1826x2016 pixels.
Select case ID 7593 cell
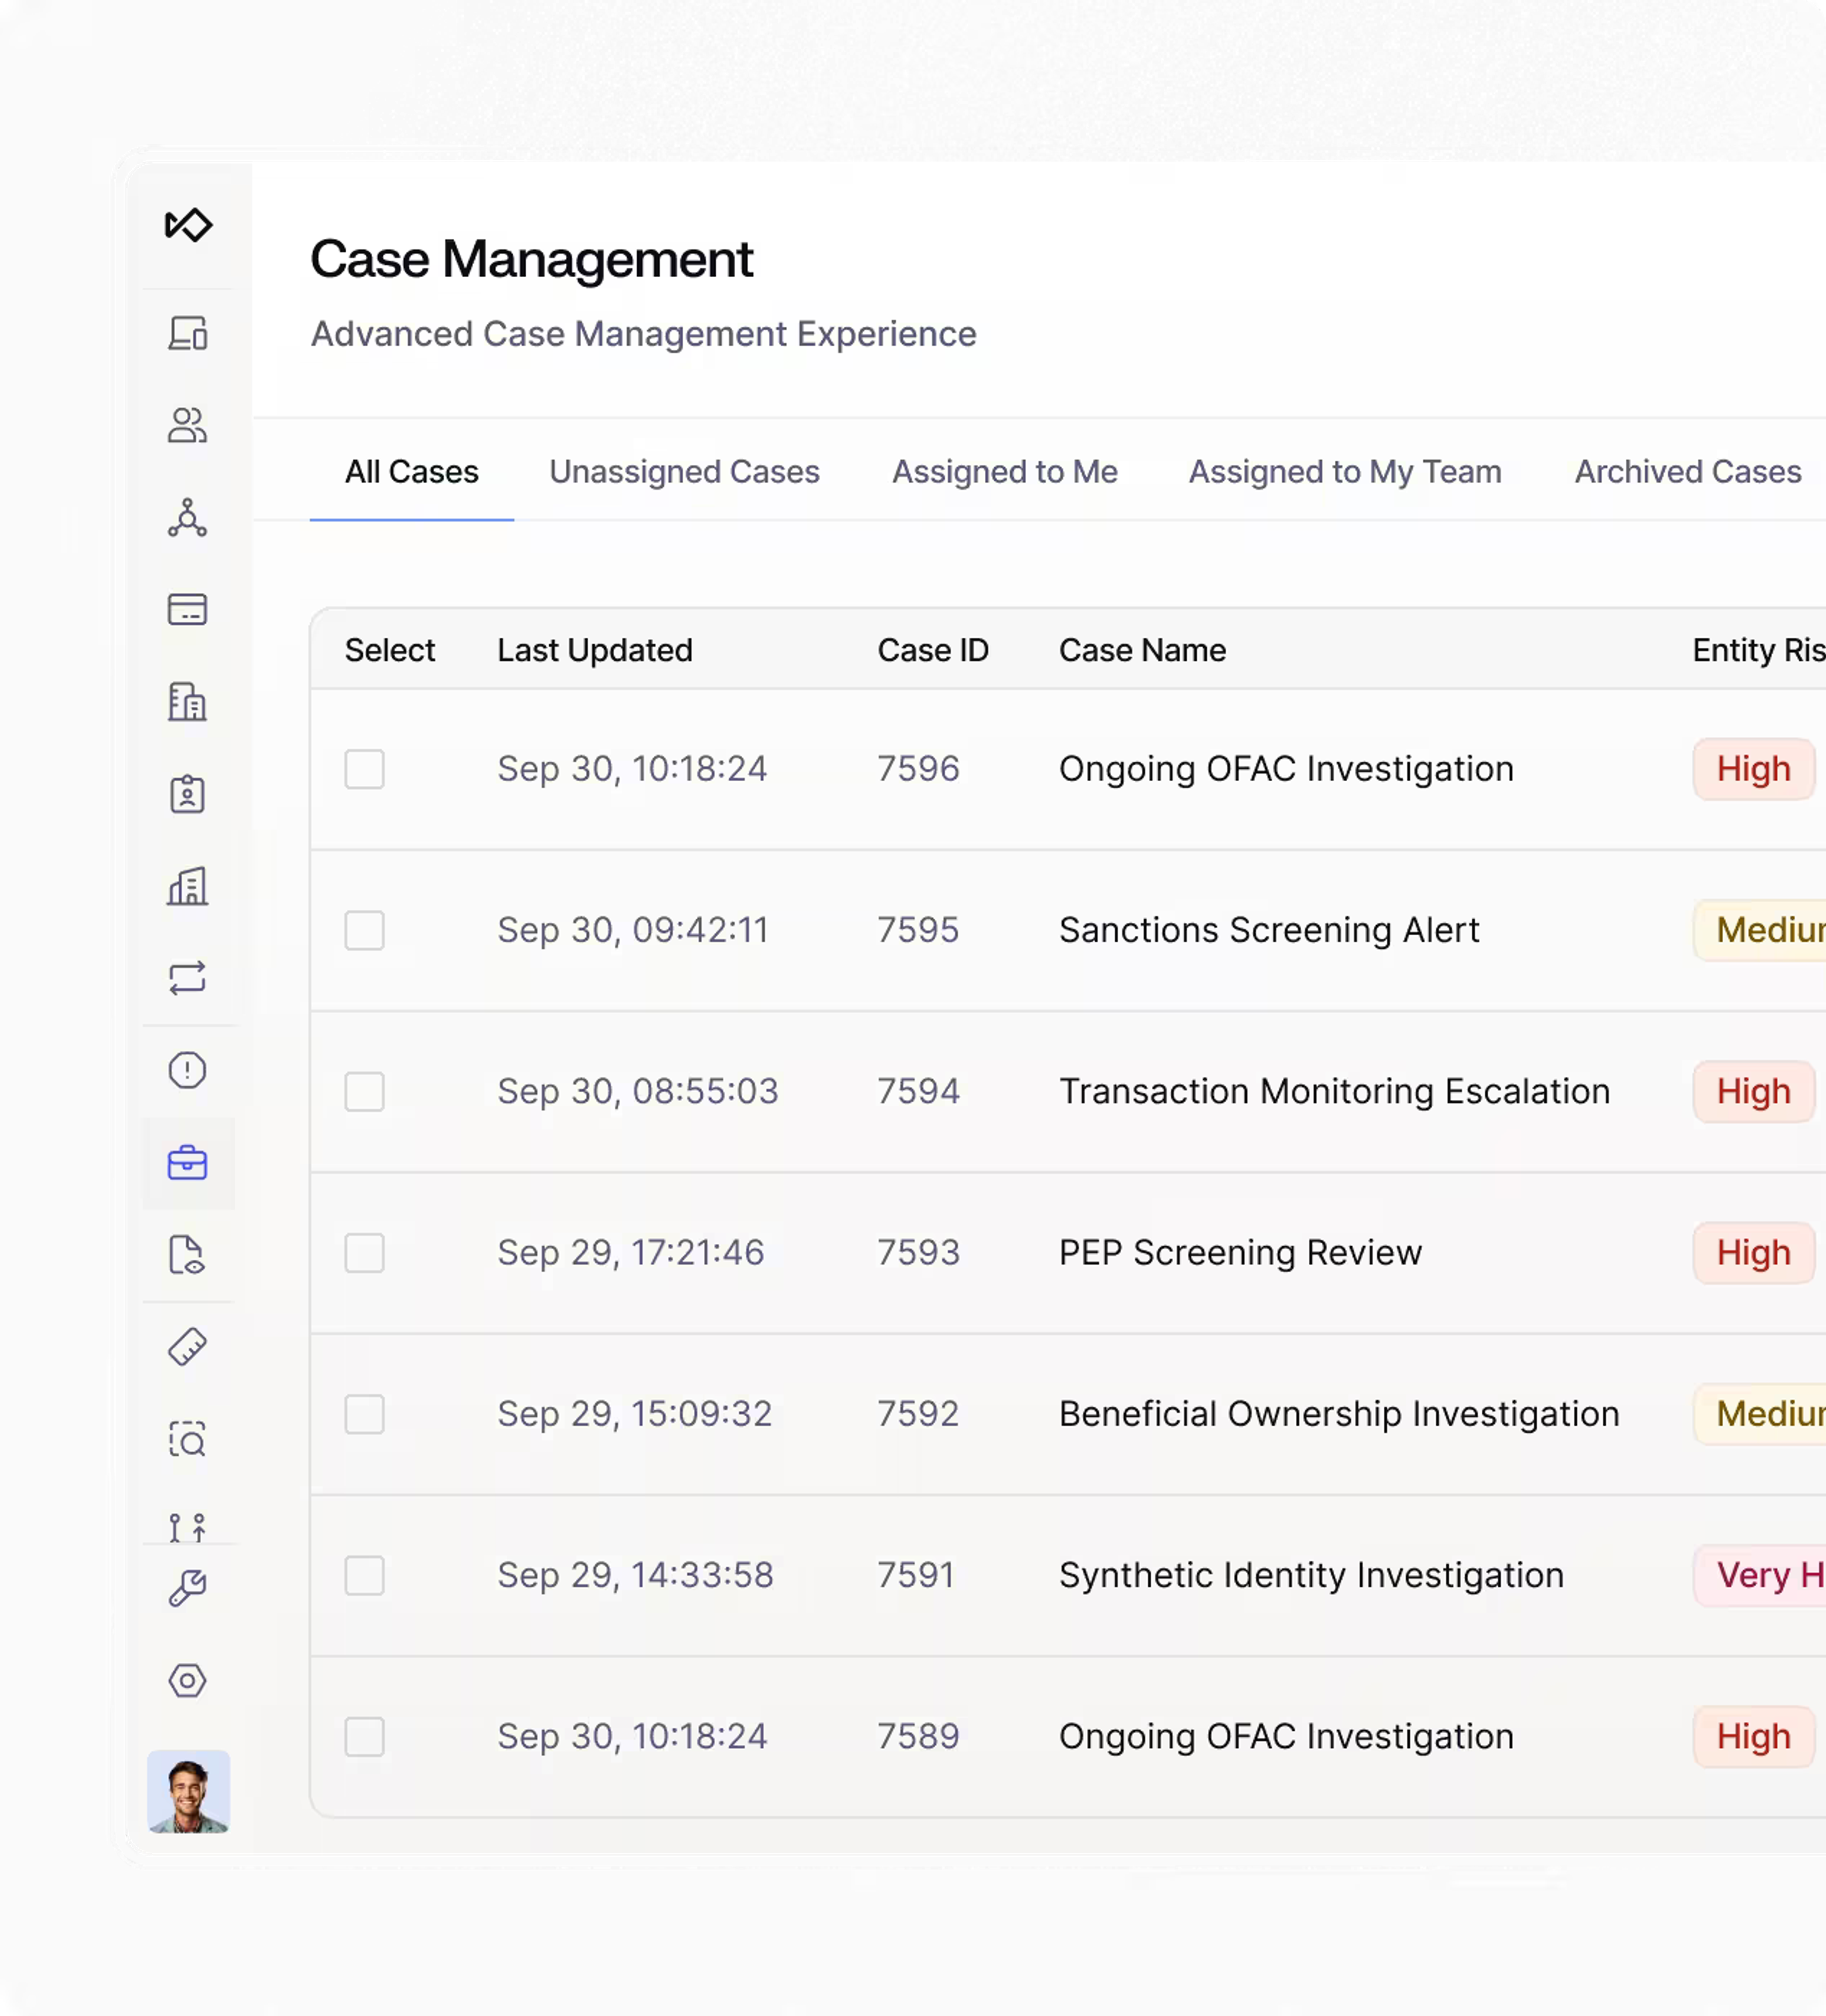point(918,1252)
